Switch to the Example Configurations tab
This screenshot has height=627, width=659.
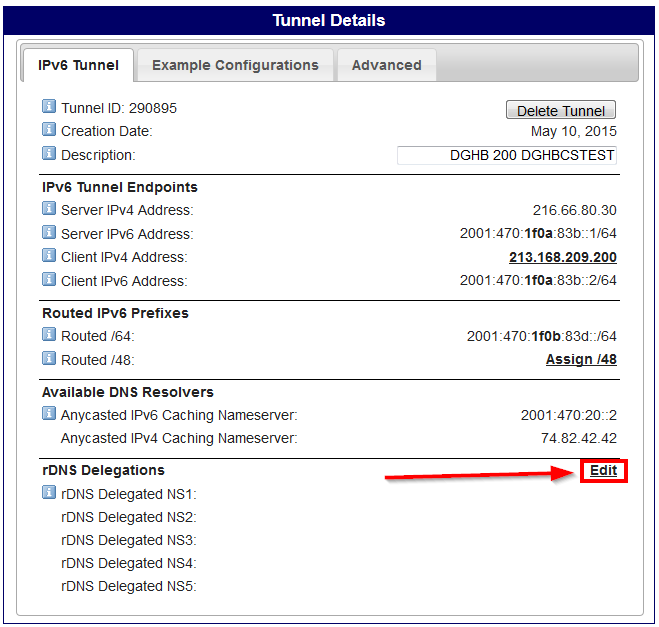(235, 65)
